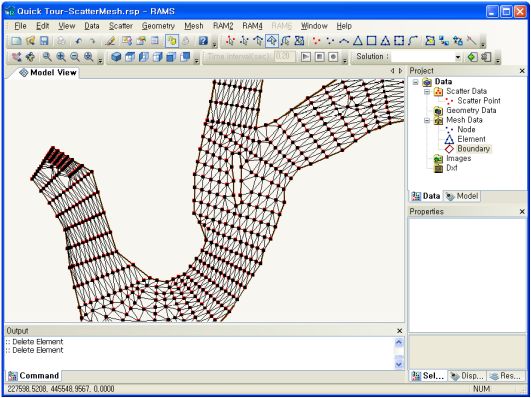Image resolution: width=531 pixels, height=398 pixels.
Task: Click the record animation button
Action: pos(333,57)
